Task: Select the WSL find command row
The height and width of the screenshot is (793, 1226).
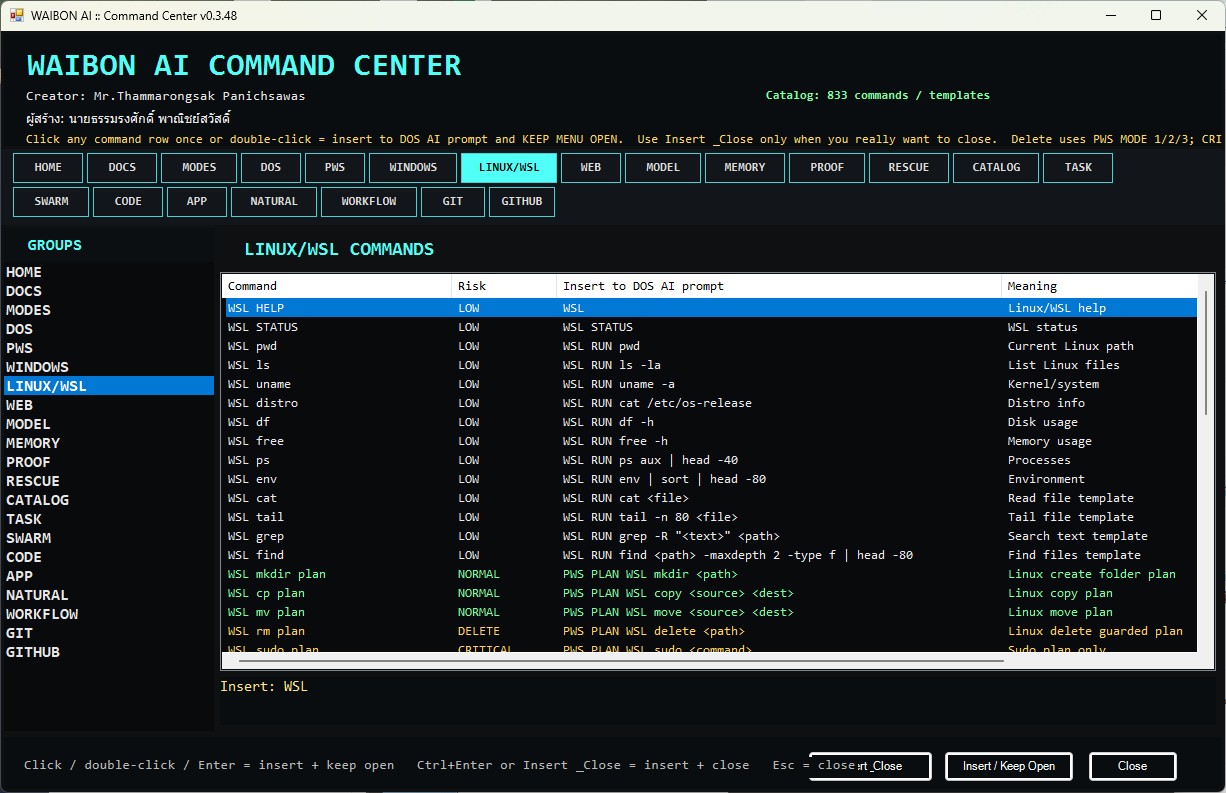Action: 710,555
